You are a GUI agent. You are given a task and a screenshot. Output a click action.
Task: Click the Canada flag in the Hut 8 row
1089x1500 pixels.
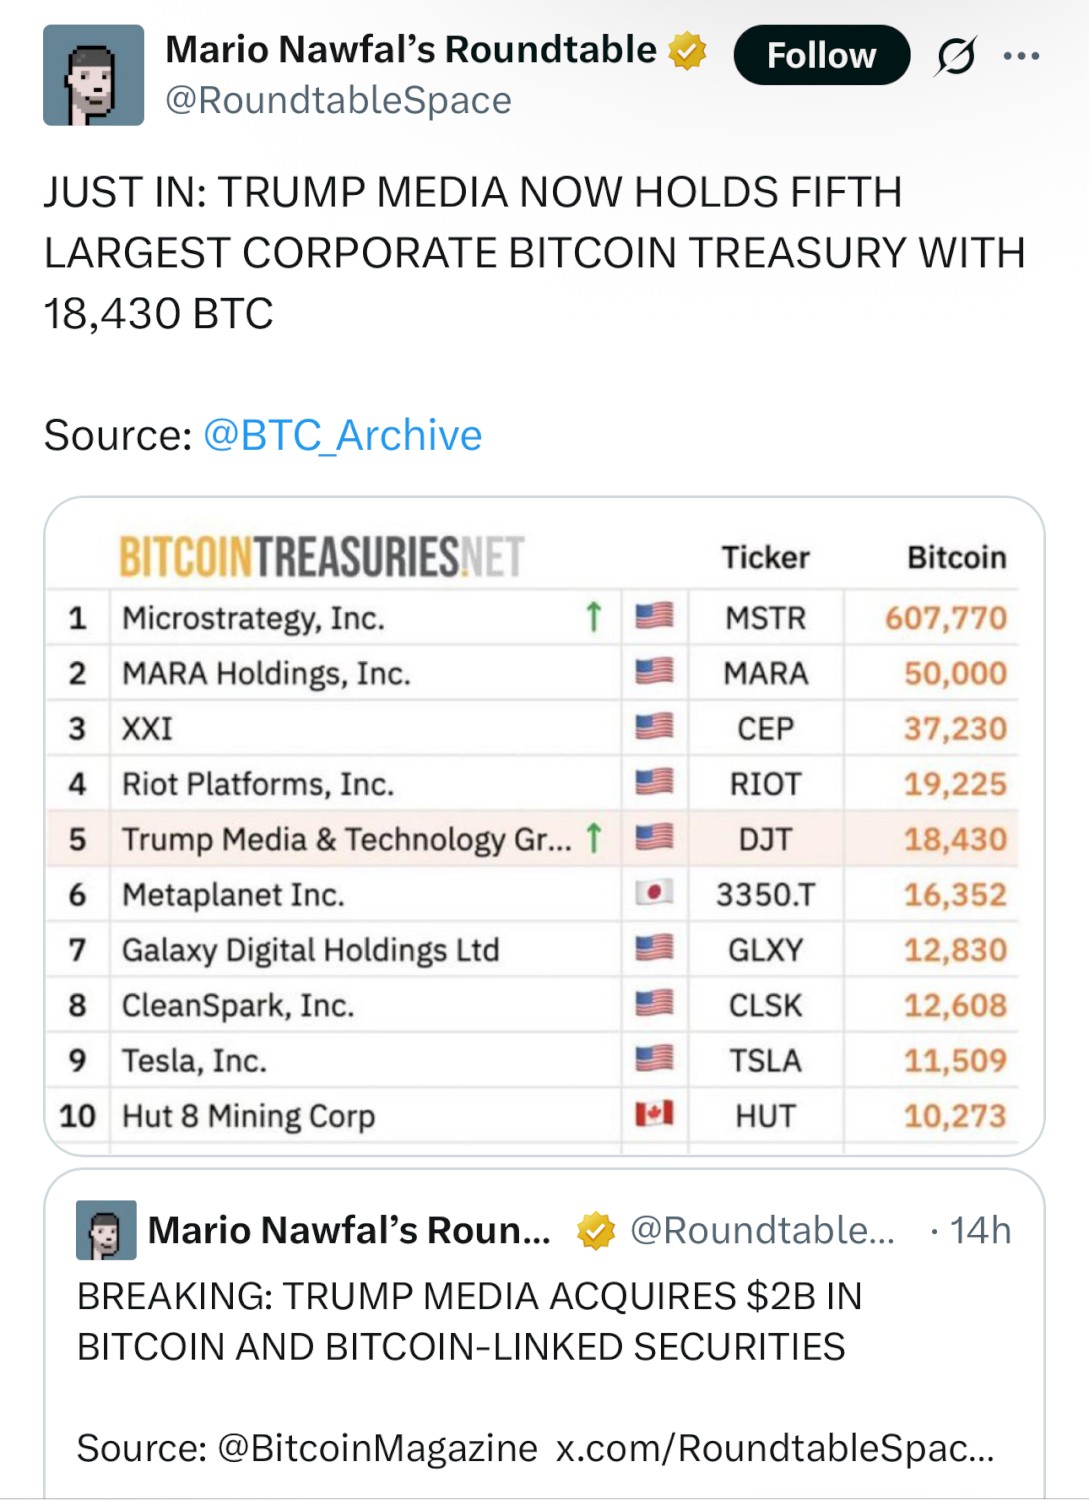click(654, 1113)
